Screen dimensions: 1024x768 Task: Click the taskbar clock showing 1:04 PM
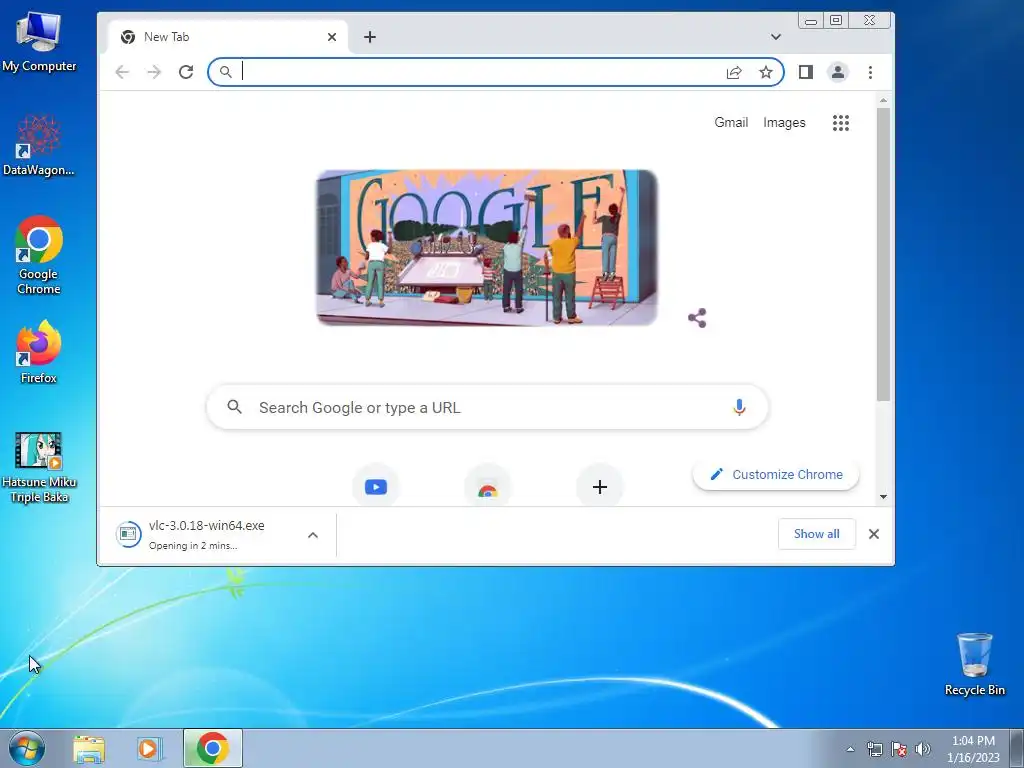(x=973, y=749)
